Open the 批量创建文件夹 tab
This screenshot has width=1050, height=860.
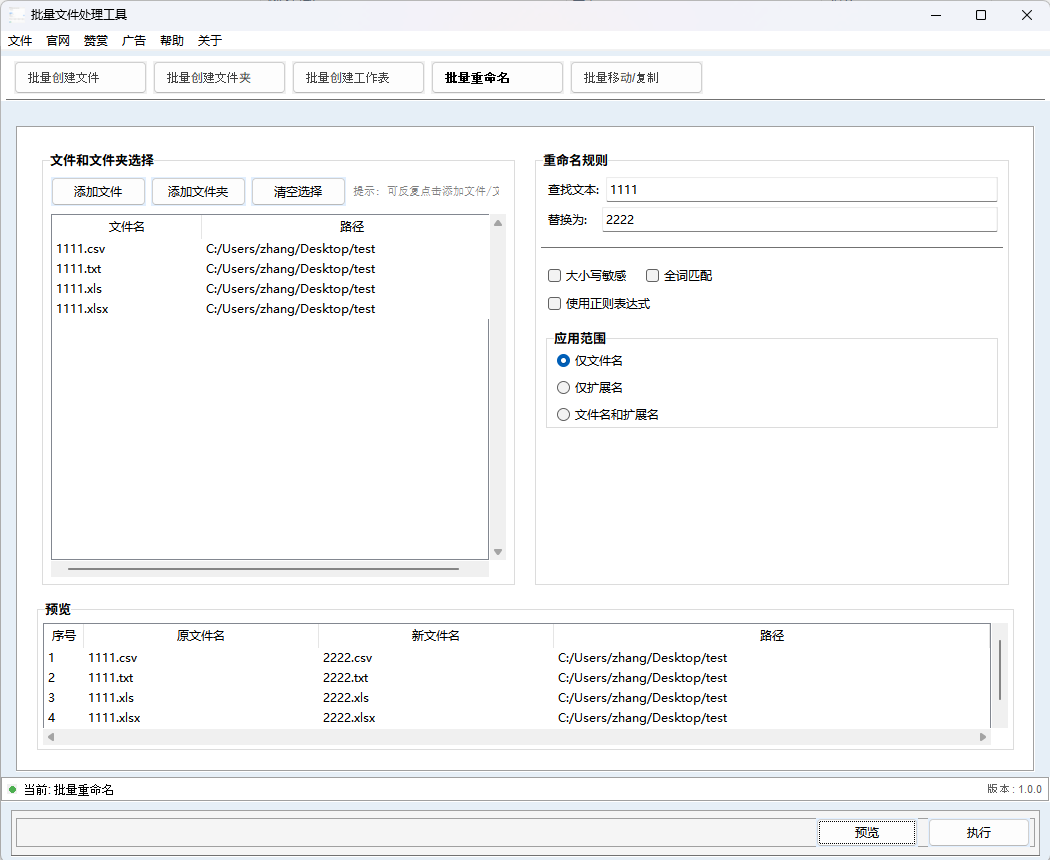219,78
